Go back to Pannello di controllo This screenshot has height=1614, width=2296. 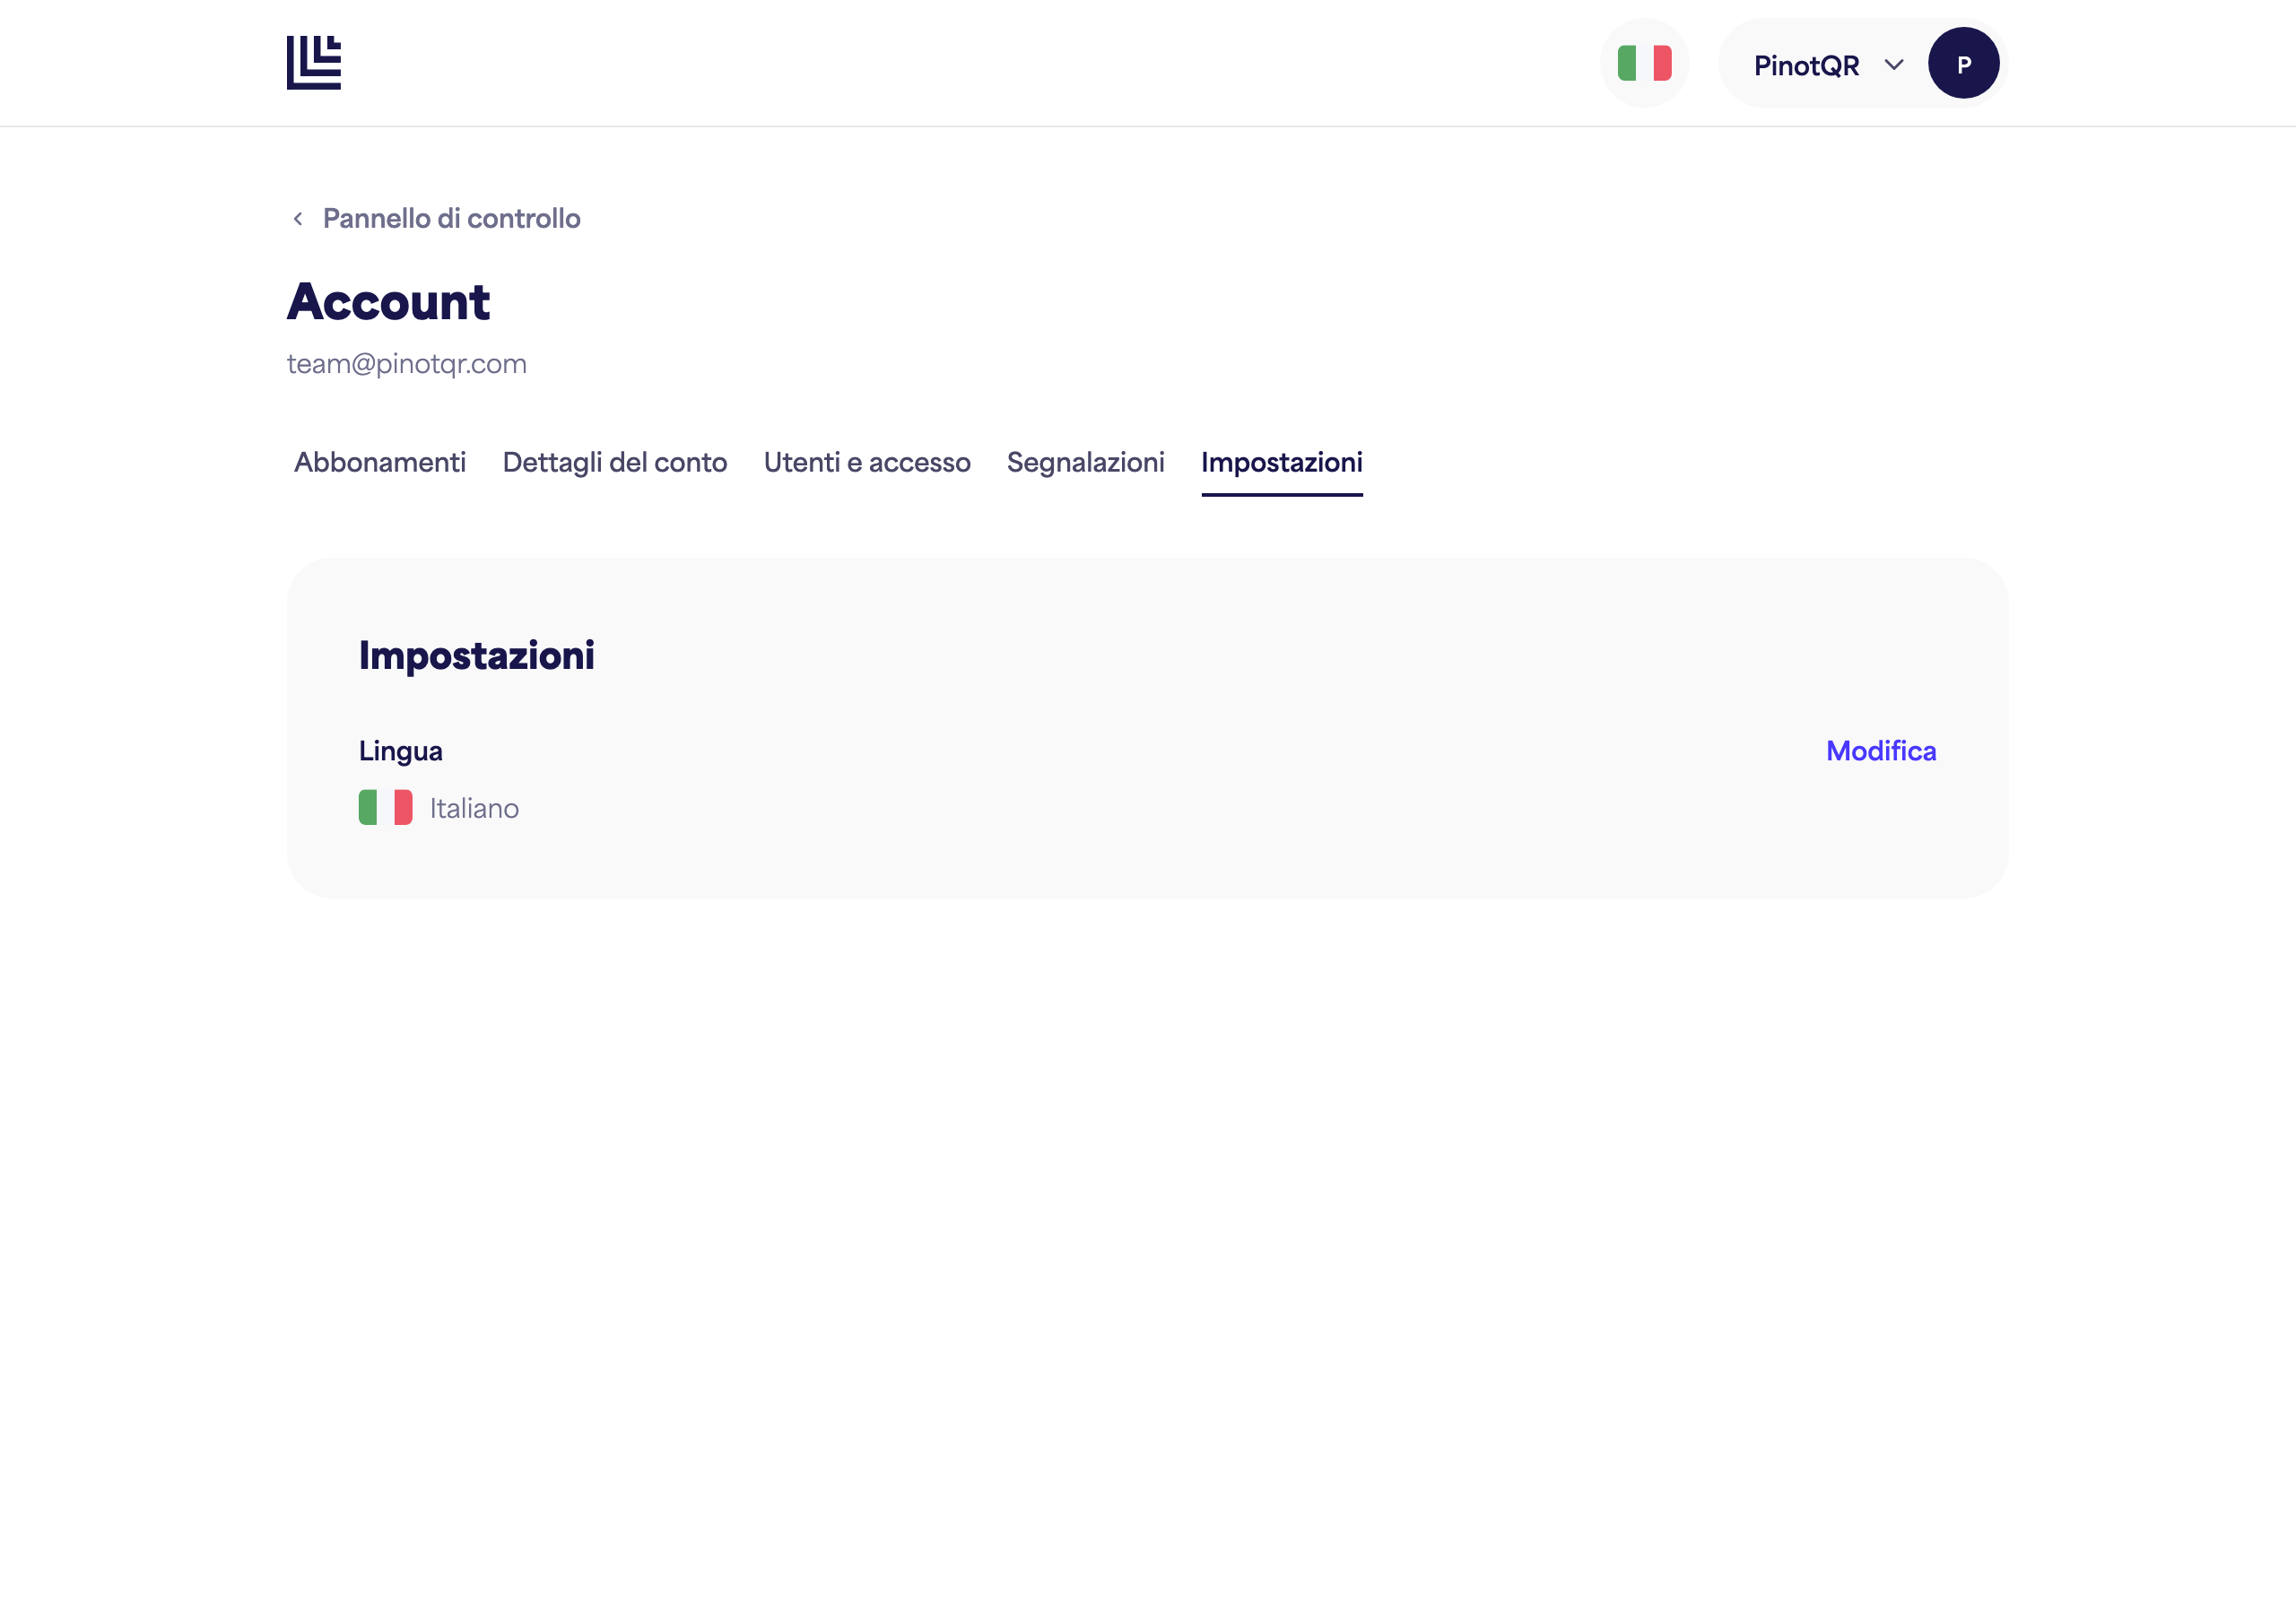coord(451,219)
